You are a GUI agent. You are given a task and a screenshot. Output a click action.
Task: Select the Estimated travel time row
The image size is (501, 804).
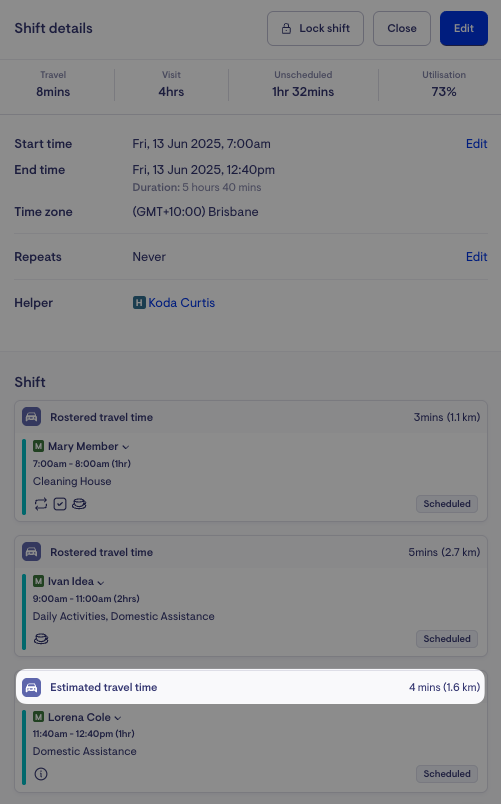point(250,687)
